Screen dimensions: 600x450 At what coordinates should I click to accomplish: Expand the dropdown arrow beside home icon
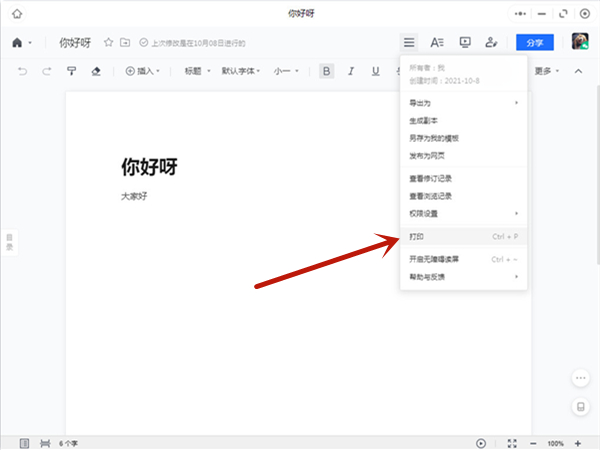click(x=30, y=43)
